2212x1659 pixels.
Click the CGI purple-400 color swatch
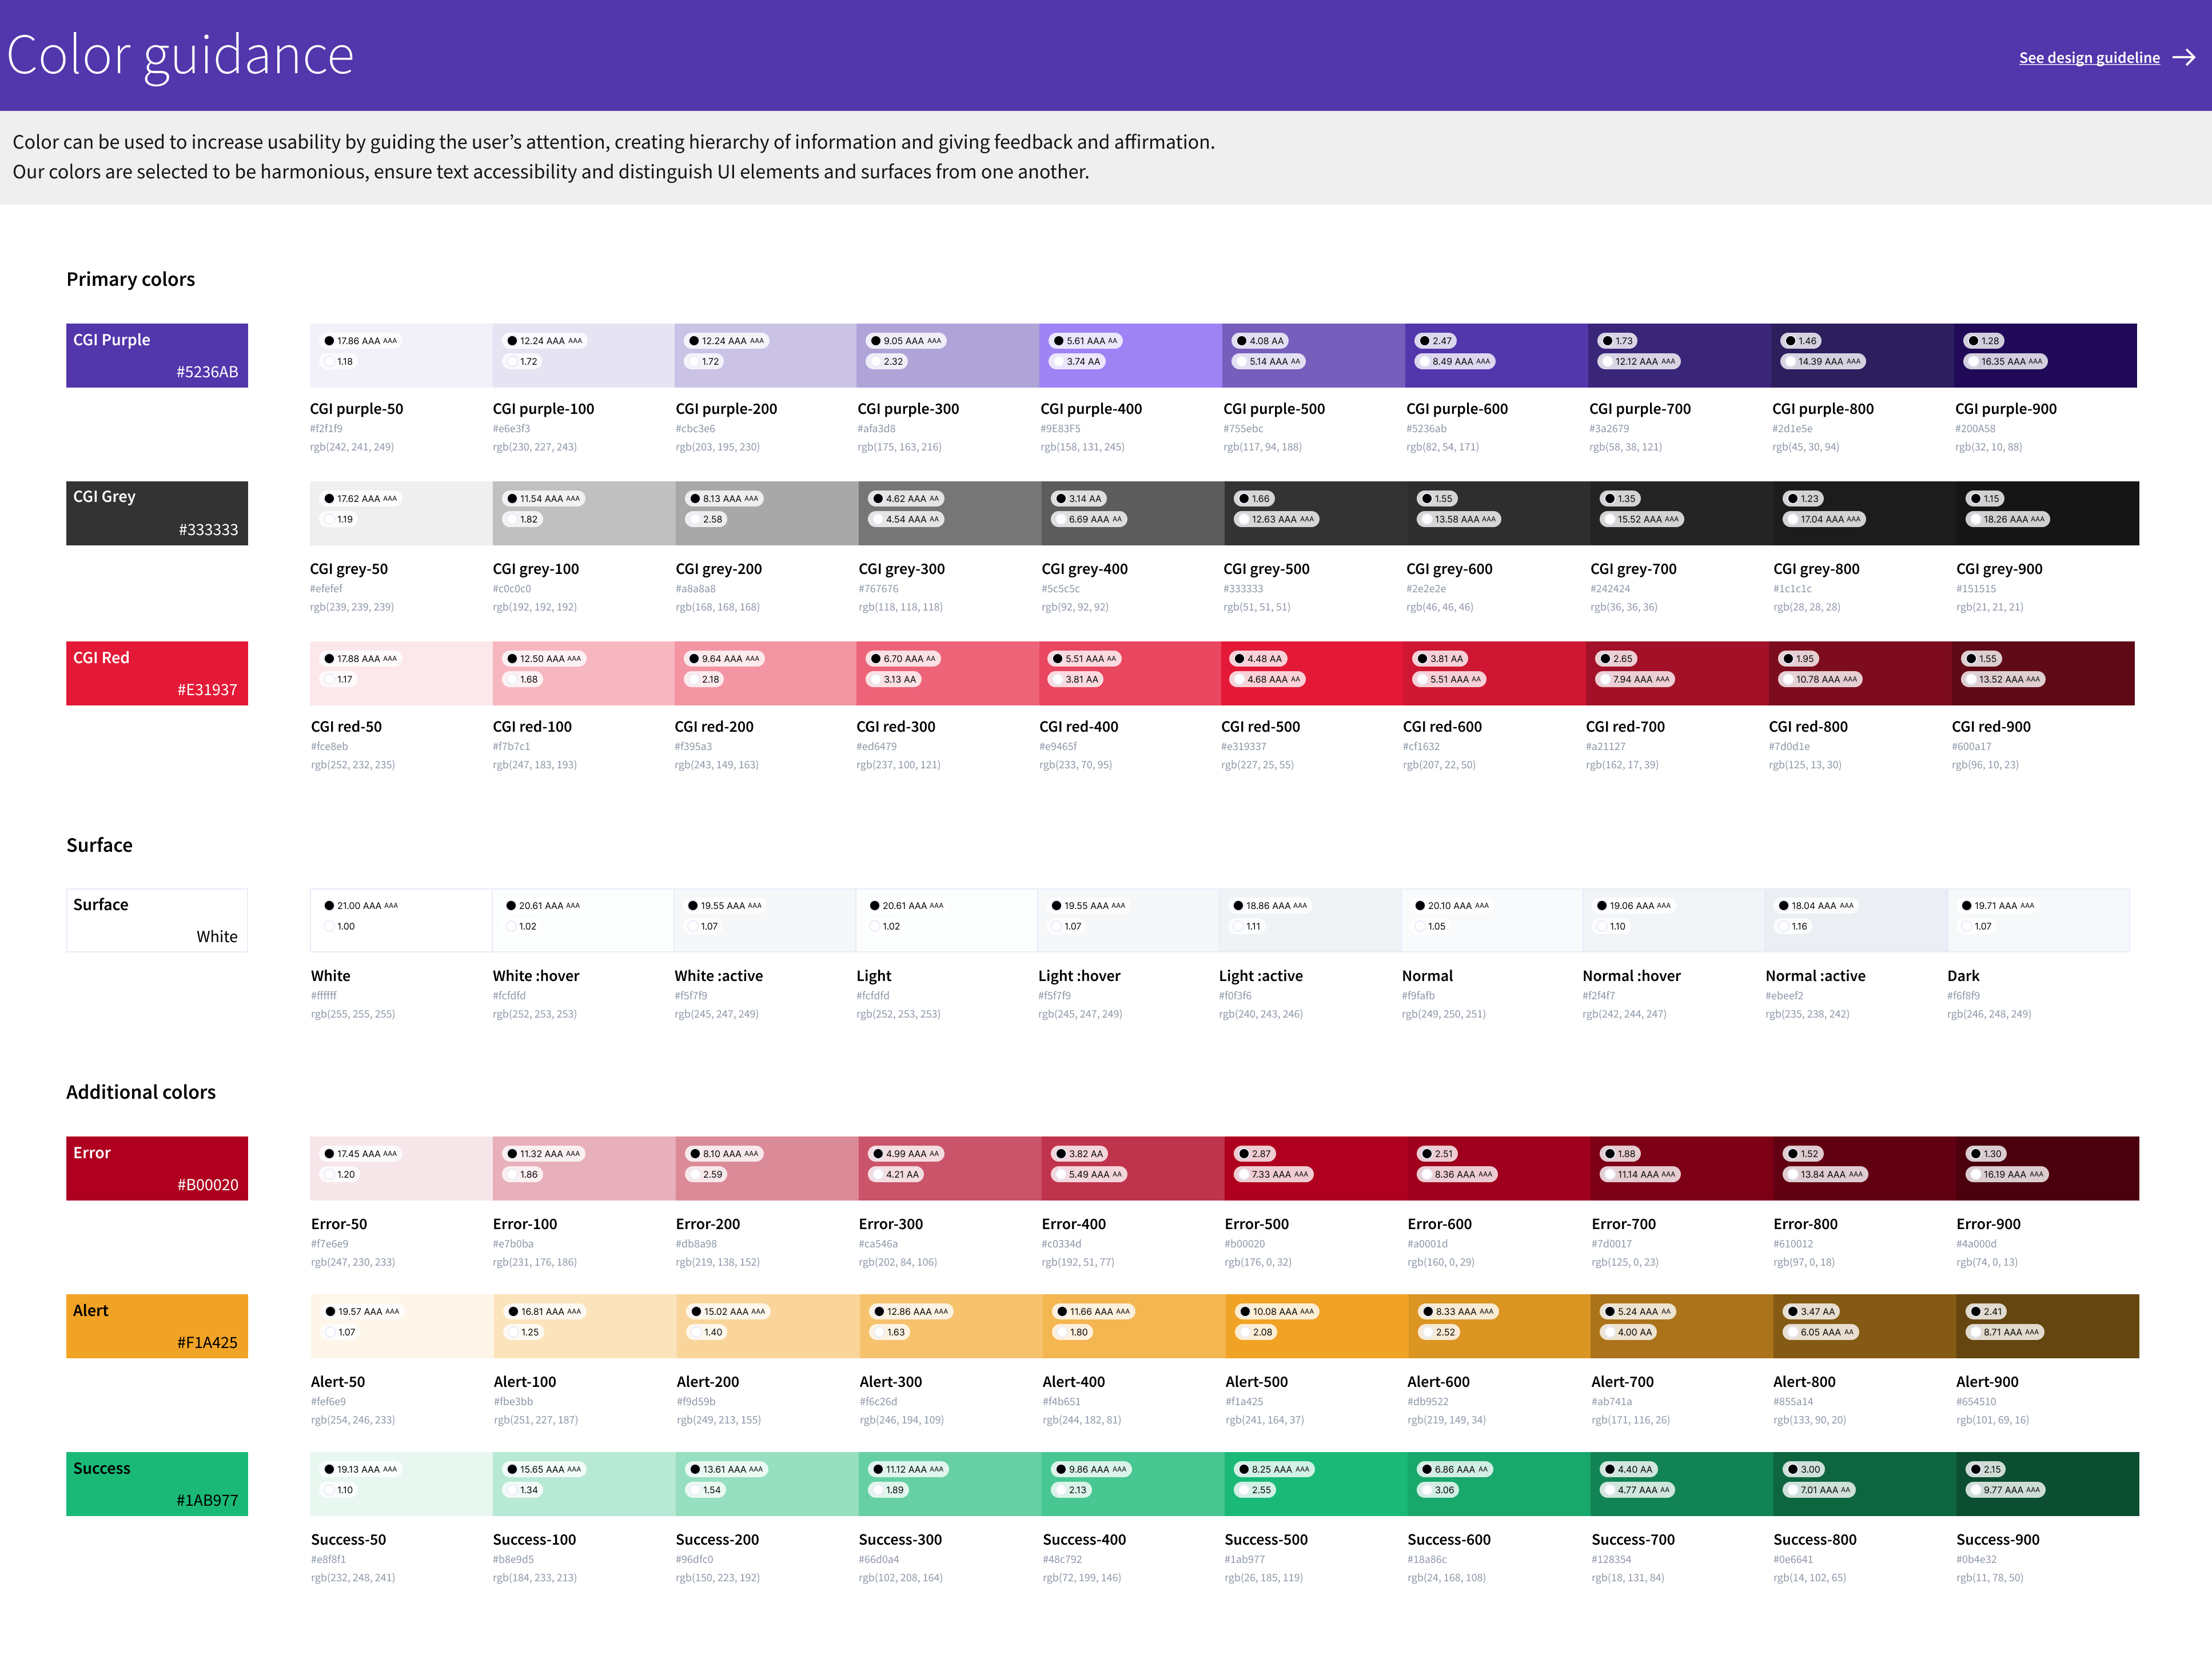(x=1131, y=355)
